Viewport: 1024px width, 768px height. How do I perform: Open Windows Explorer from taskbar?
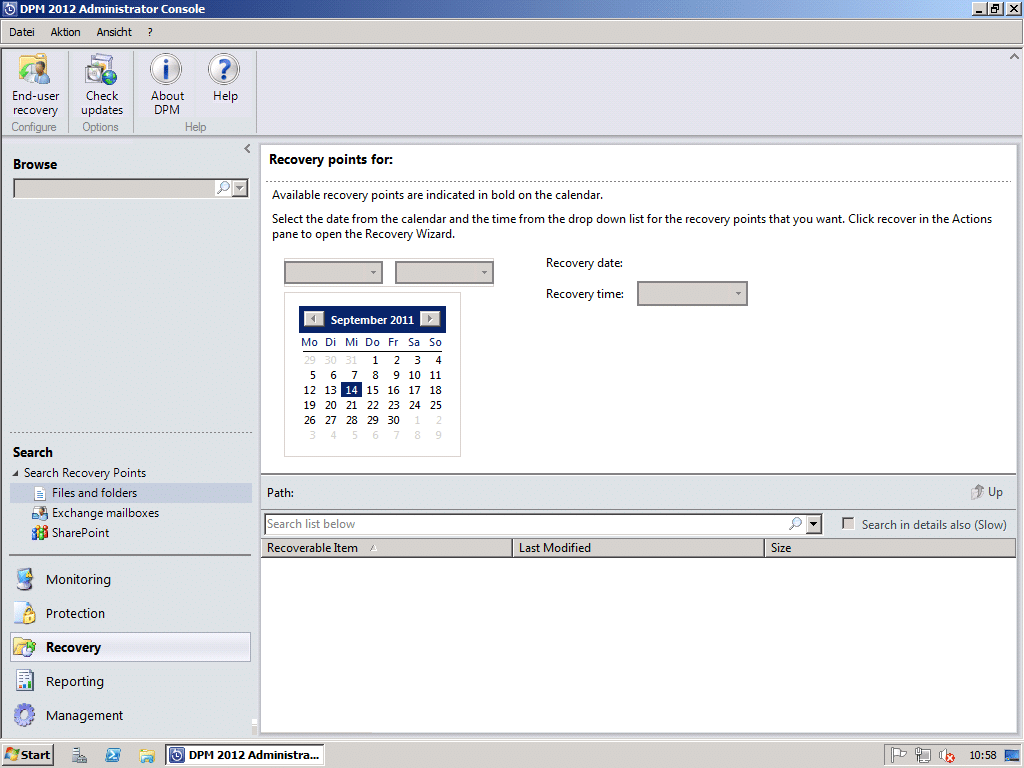tap(146, 755)
